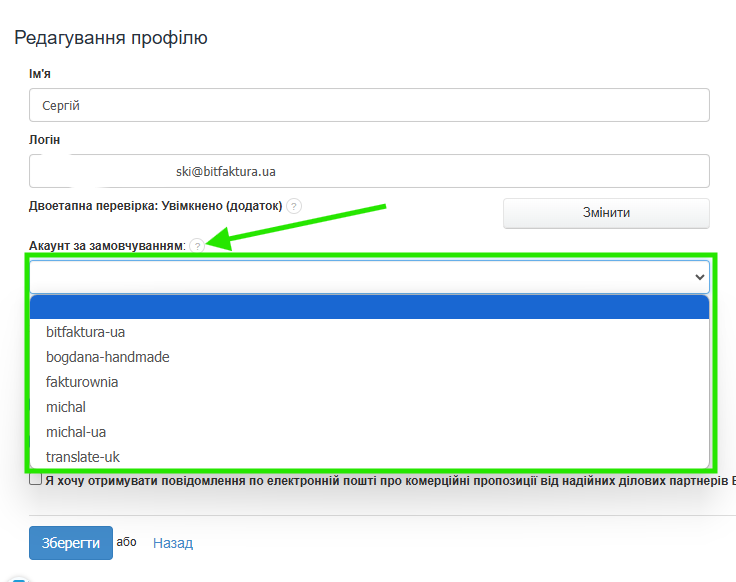Follow the Назад link
The height and width of the screenshot is (582, 736).
pyautogui.click(x=173, y=543)
